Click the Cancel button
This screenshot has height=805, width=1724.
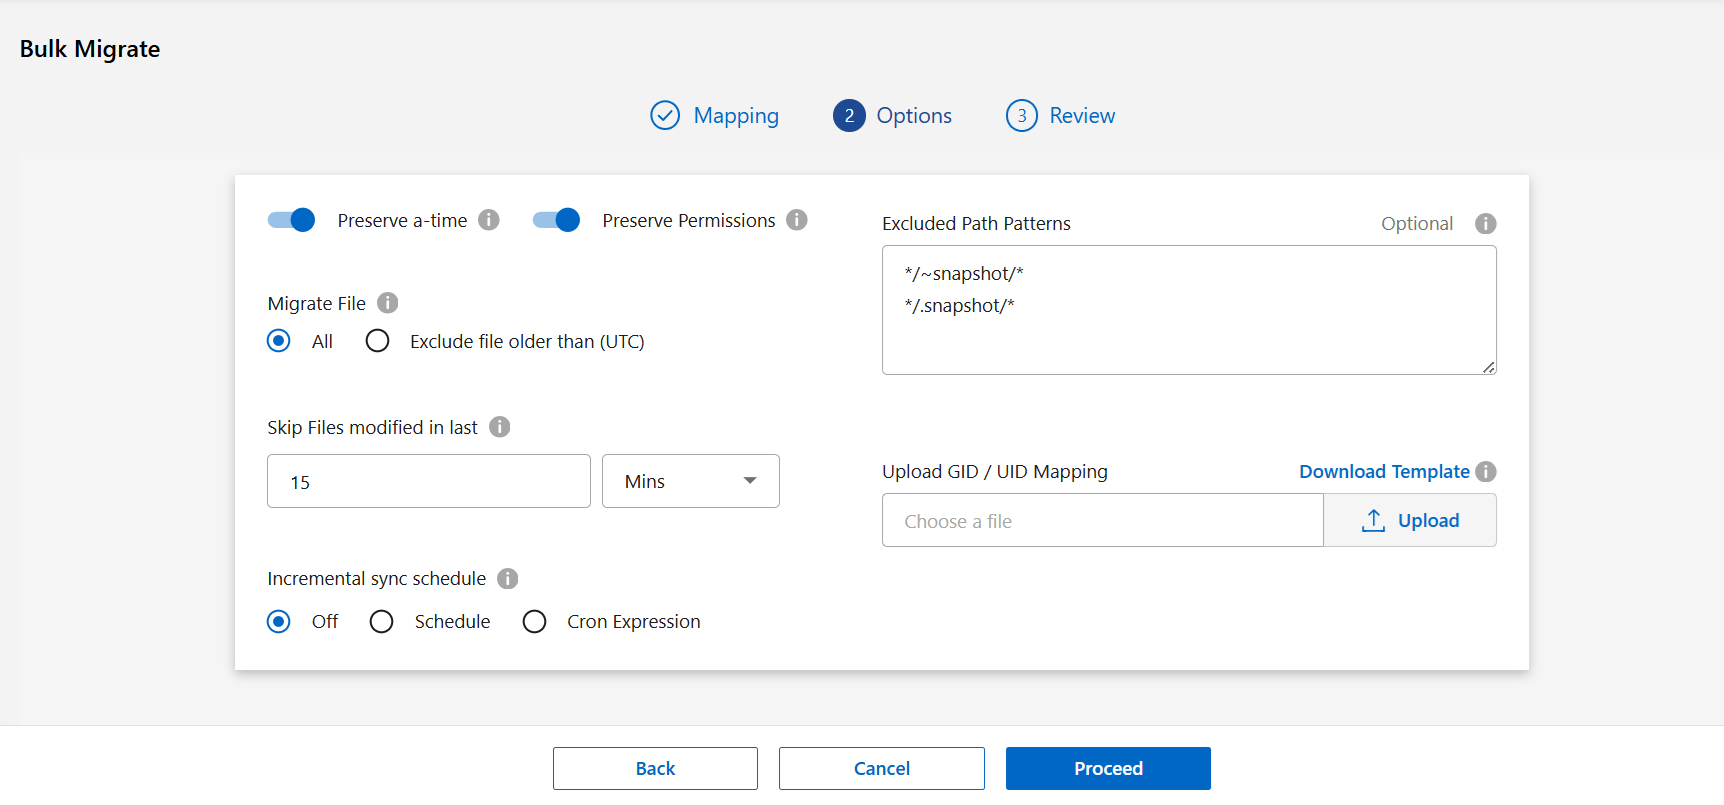click(882, 768)
